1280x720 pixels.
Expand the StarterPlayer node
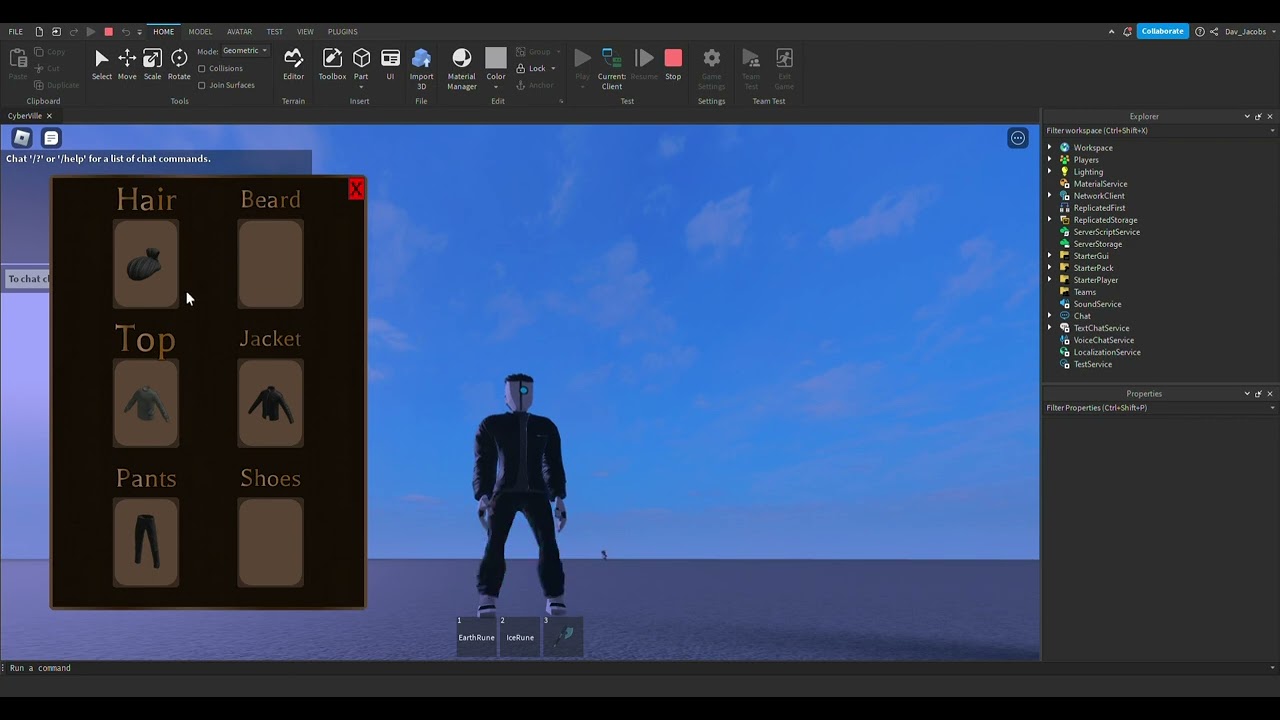point(1050,280)
